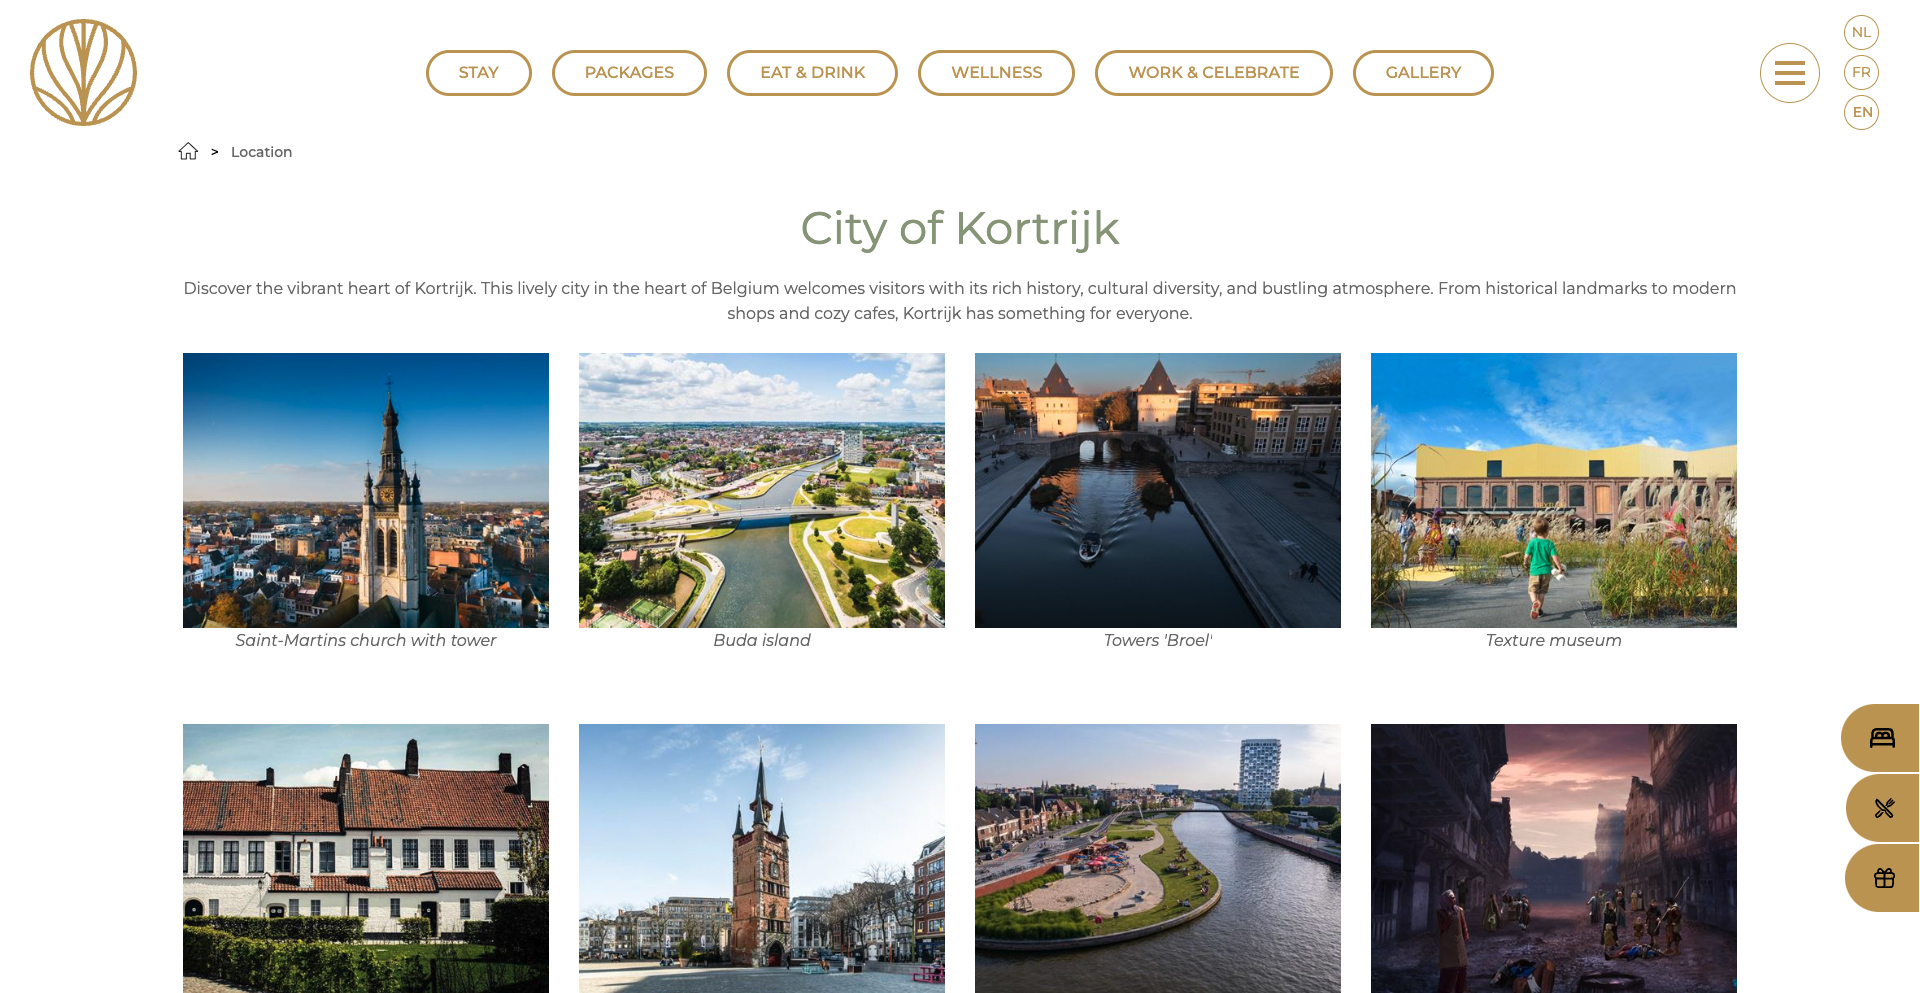Viewport: 1920px width, 993px height.
Task: Go to Packages
Action: click(629, 73)
